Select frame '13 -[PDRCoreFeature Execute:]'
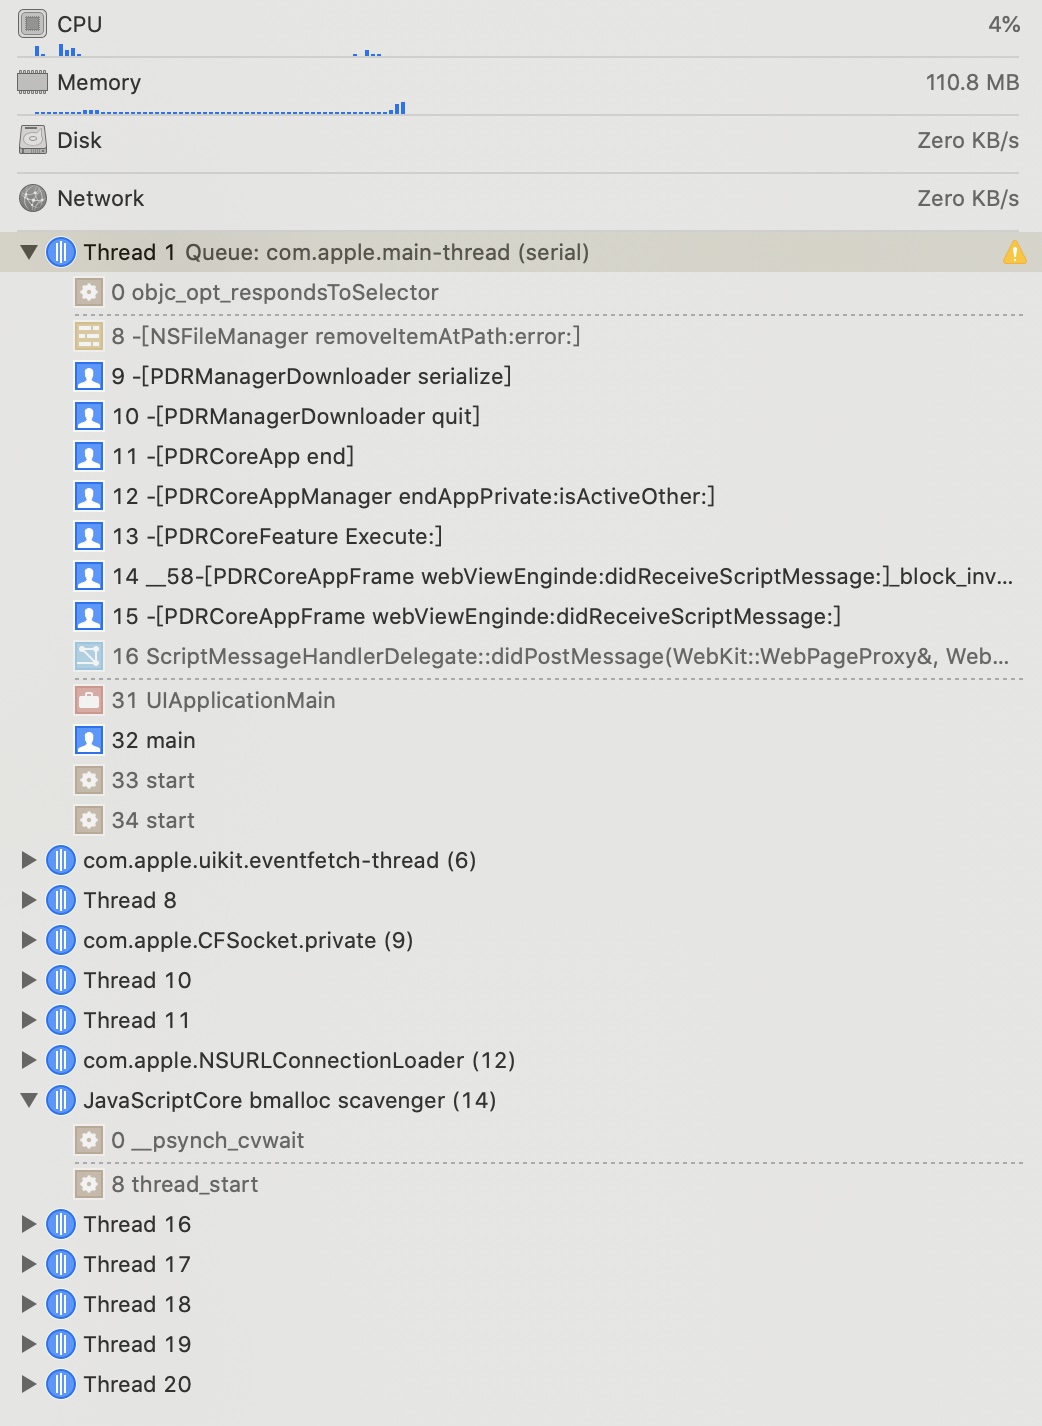1042x1426 pixels. click(277, 536)
